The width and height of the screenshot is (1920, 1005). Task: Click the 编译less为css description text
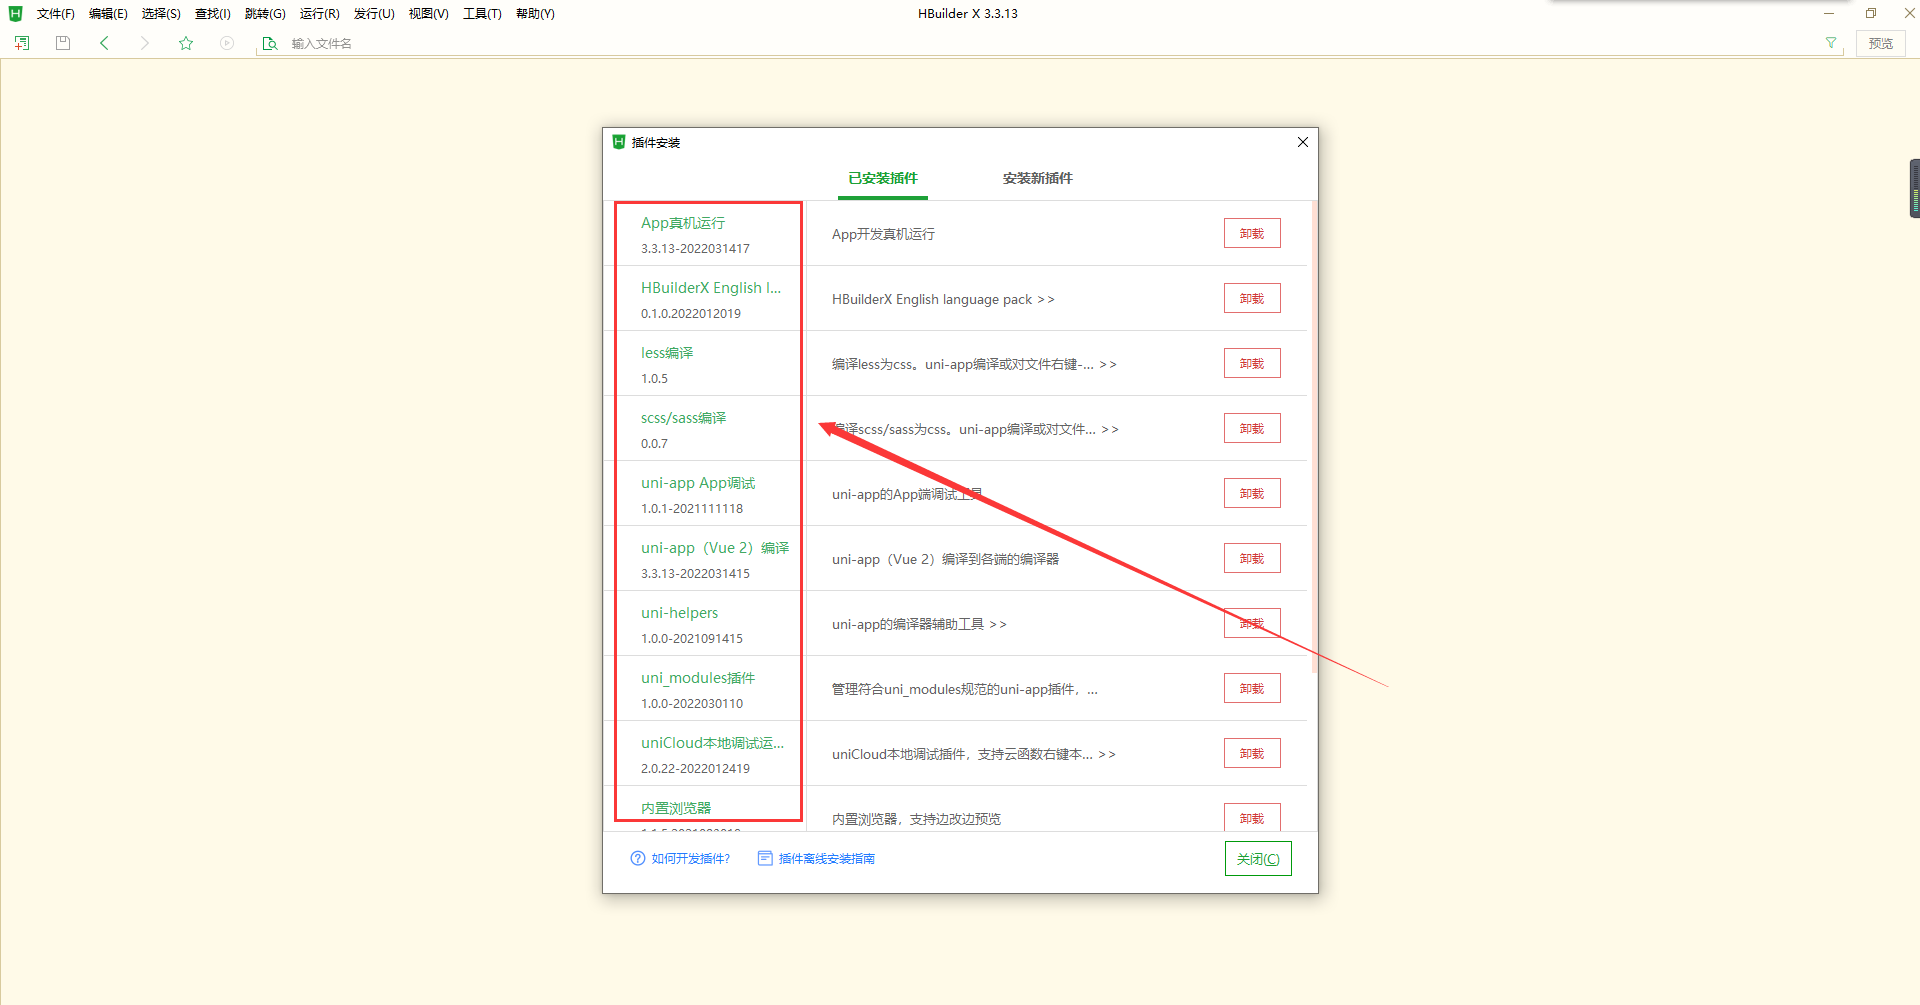tap(974, 364)
